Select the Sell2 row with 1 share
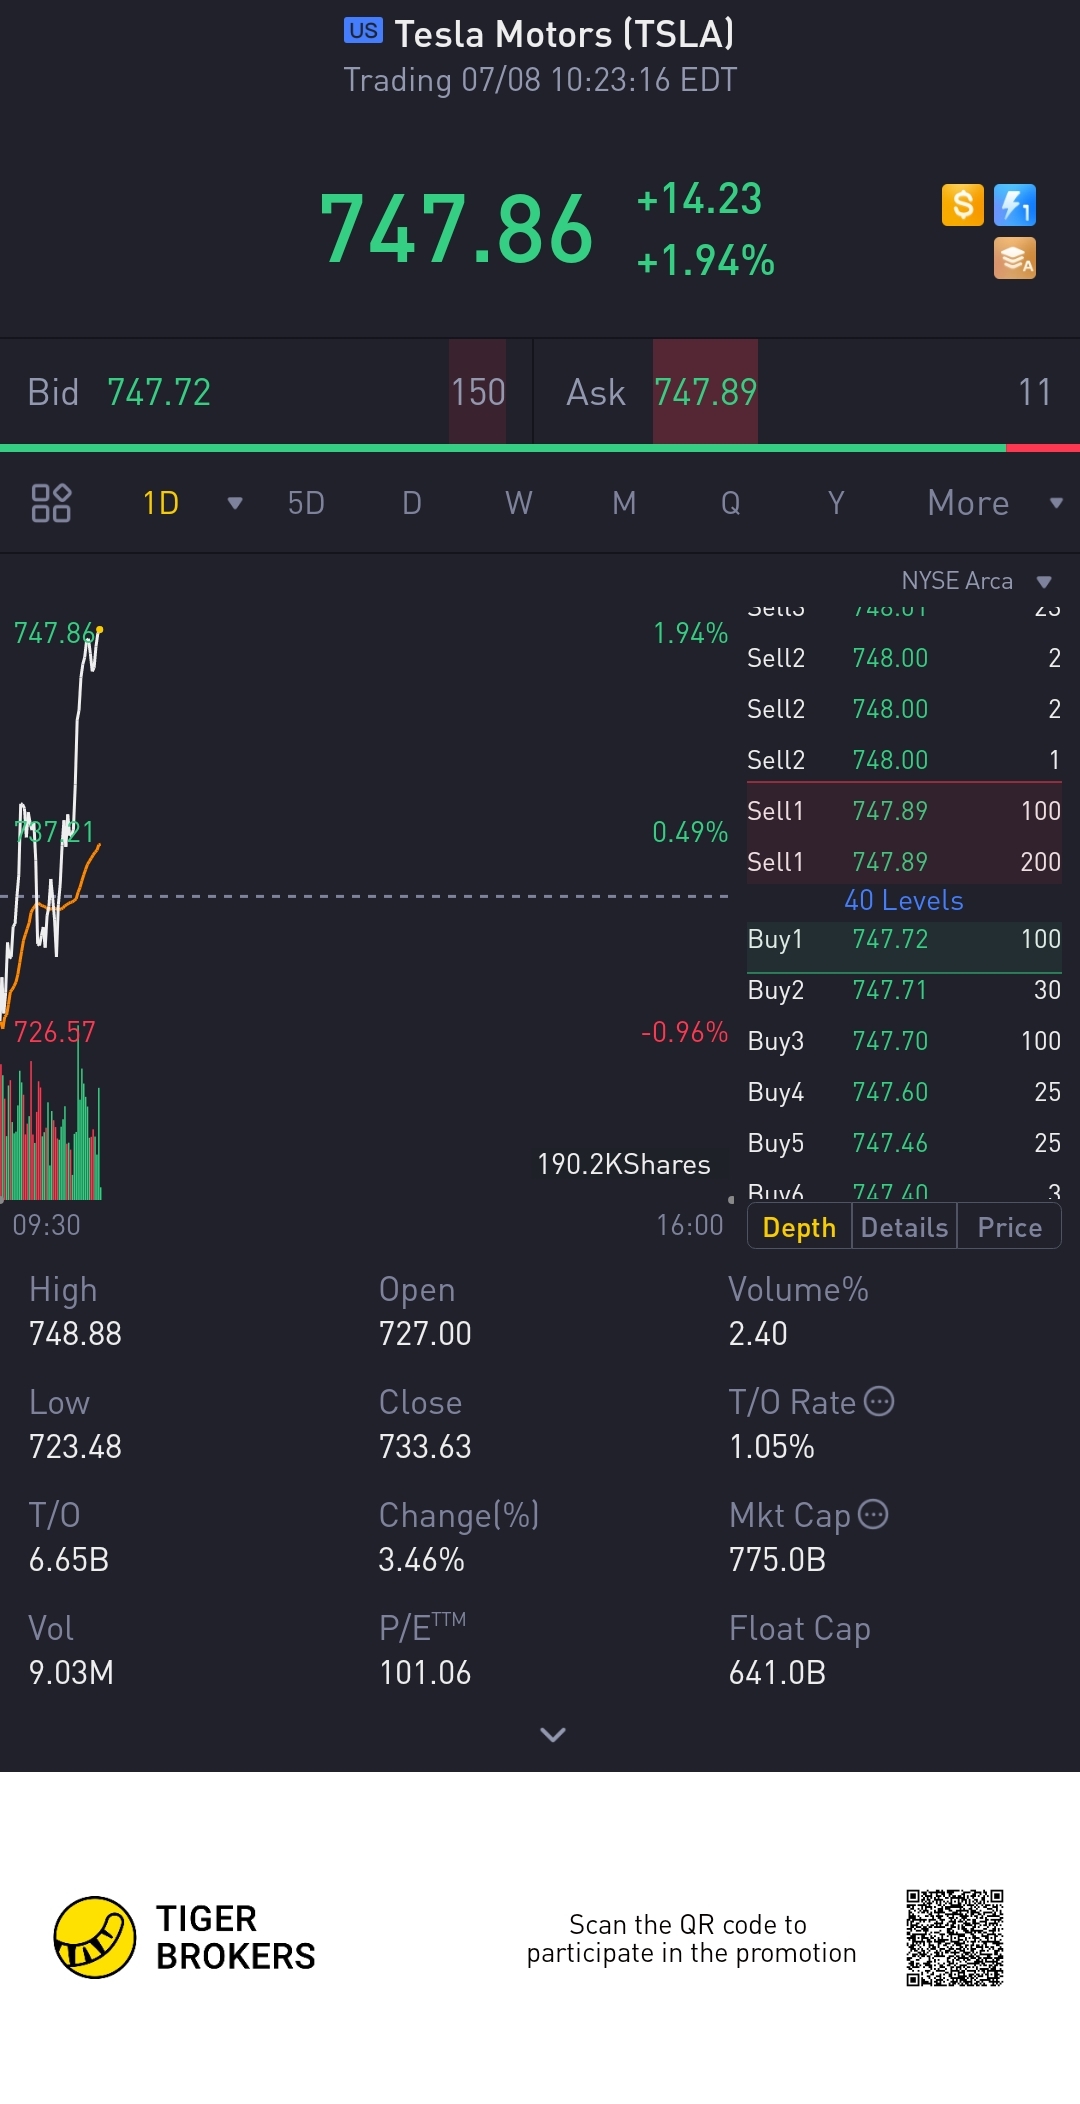This screenshot has width=1080, height=2104. (904, 759)
